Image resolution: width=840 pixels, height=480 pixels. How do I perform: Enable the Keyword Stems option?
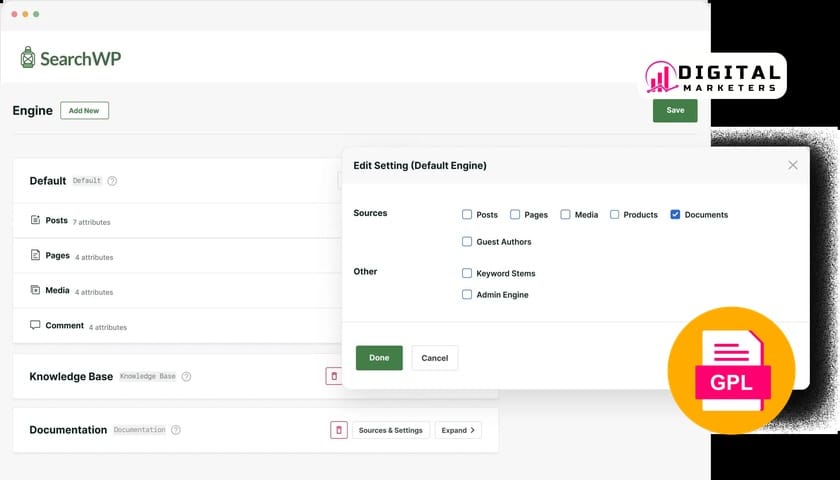pyautogui.click(x=467, y=273)
